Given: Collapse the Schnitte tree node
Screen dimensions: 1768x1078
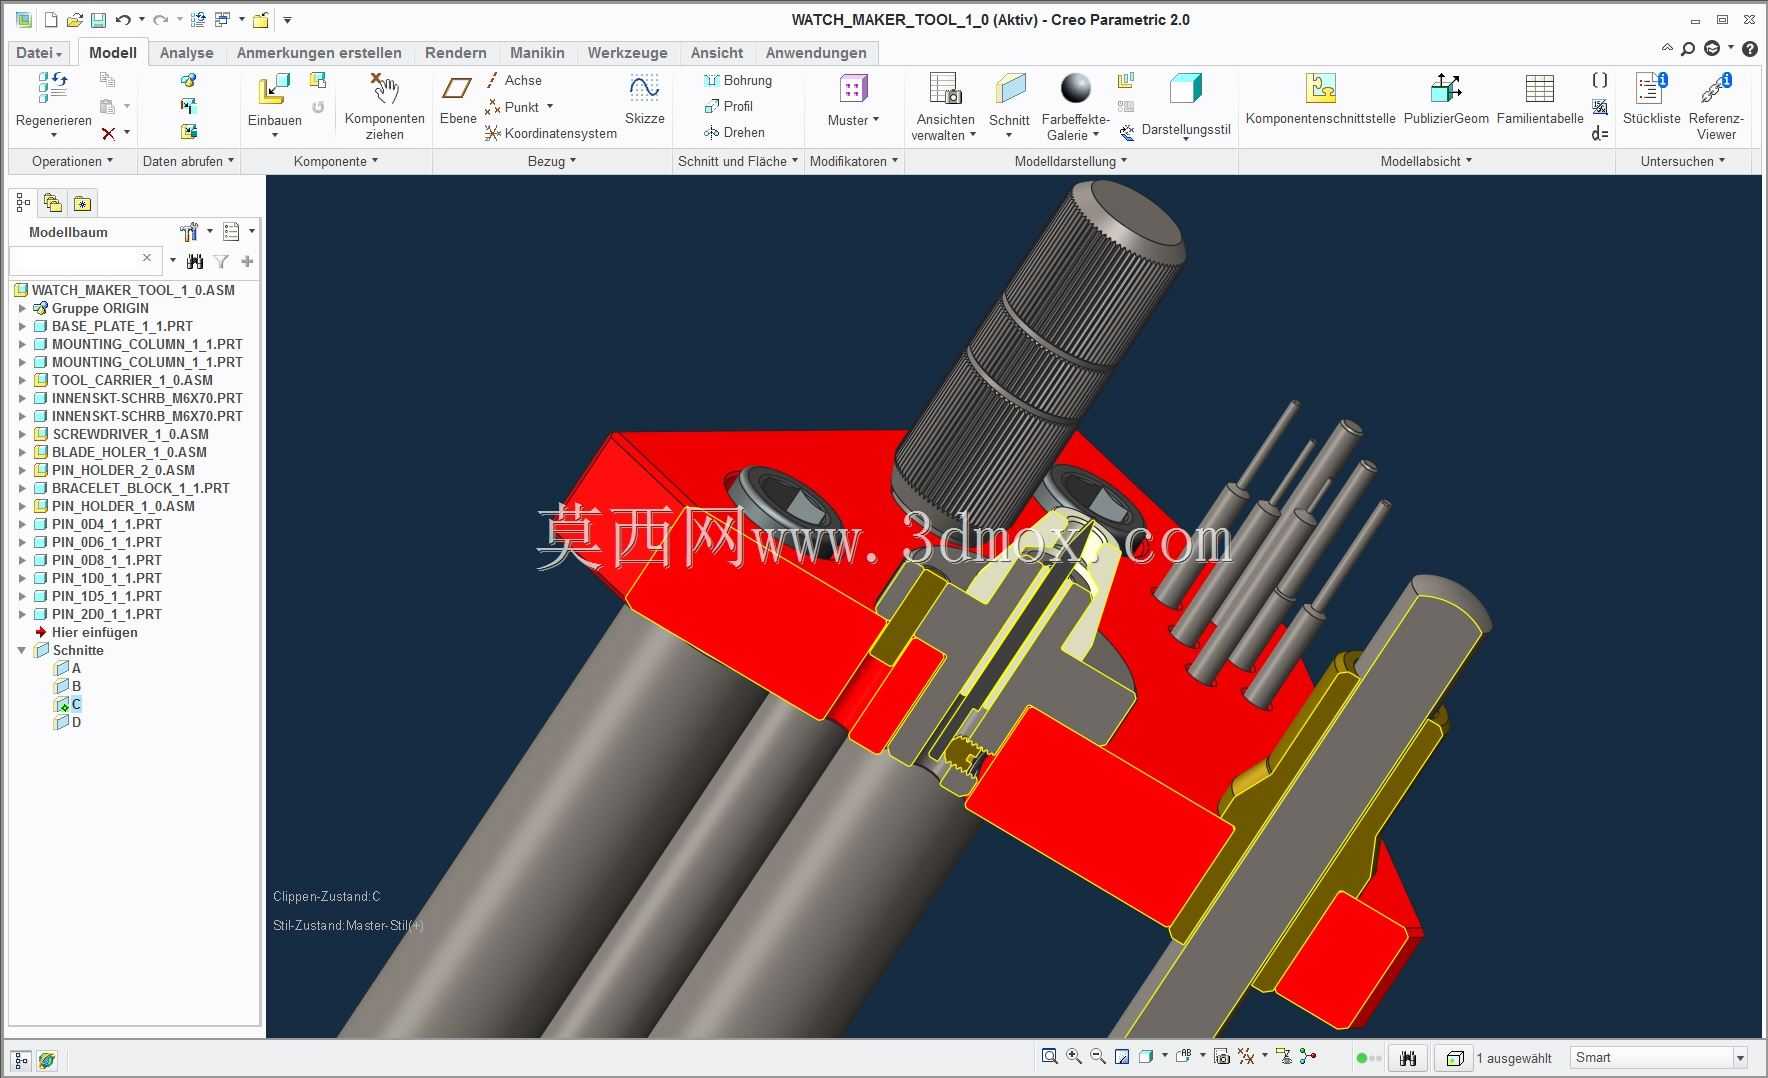Looking at the screenshot, I should coord(22,650).
